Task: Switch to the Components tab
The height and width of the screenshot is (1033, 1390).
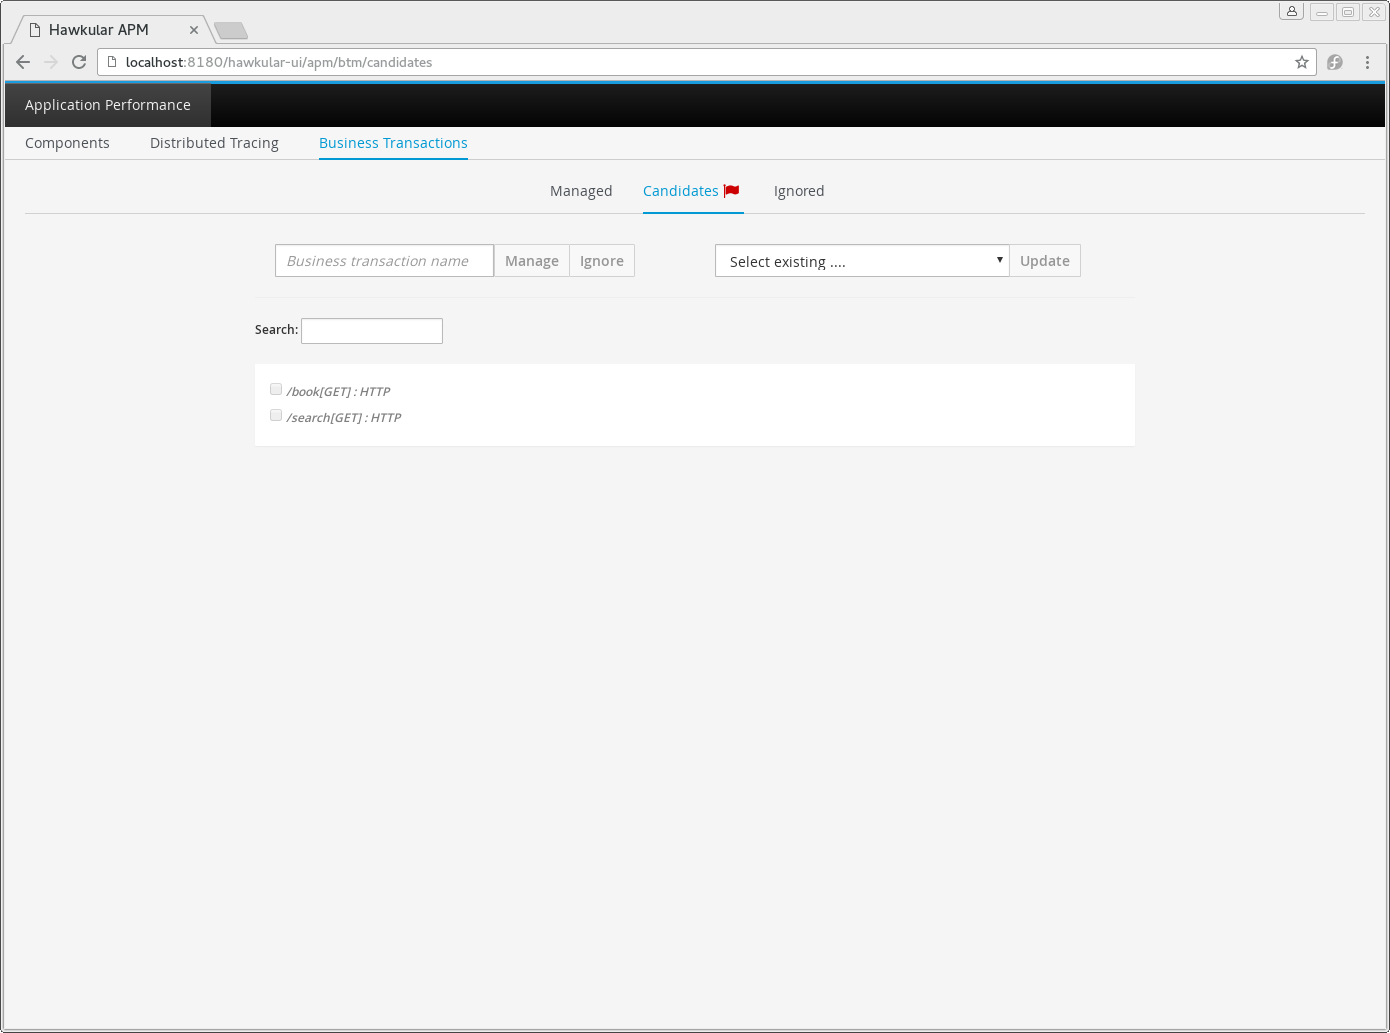Action: pos(67,143)
